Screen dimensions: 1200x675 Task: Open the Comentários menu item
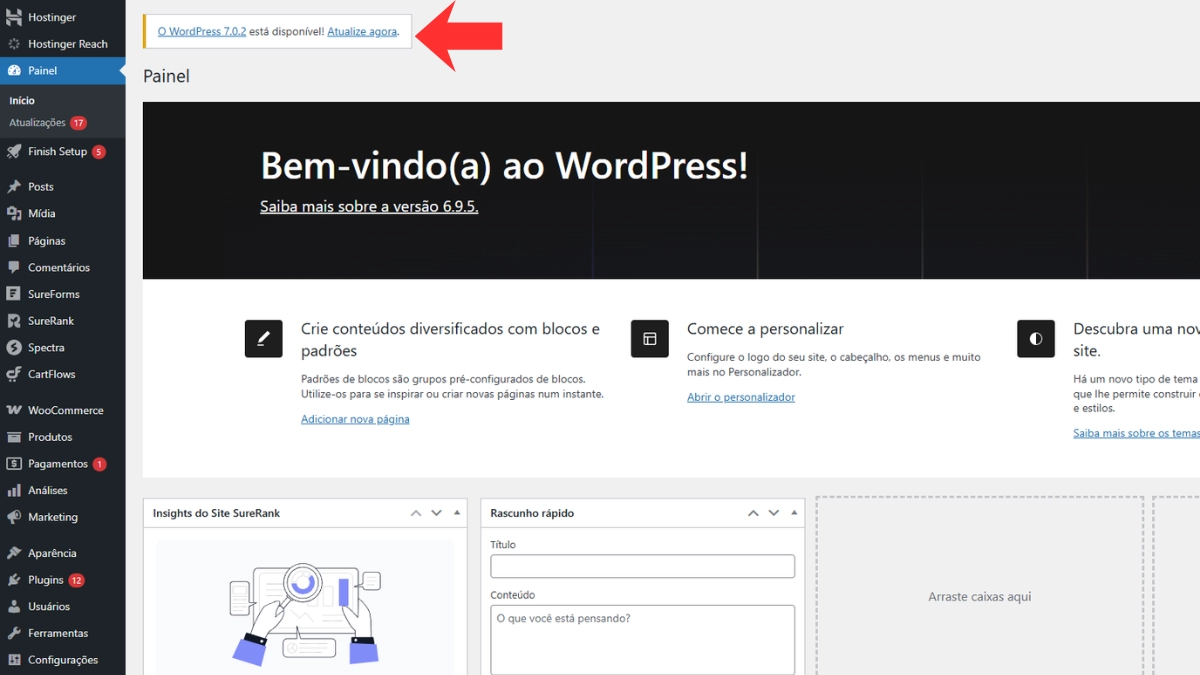click(x=63, y=268)
